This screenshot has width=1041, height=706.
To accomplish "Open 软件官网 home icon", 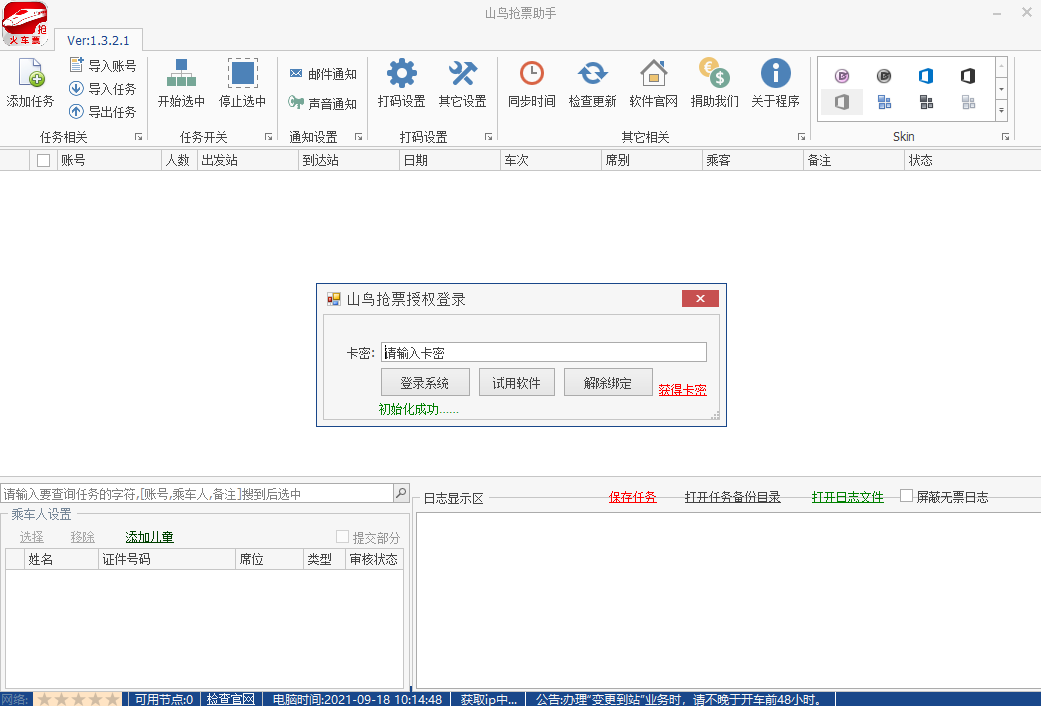I will click(653, 73).
